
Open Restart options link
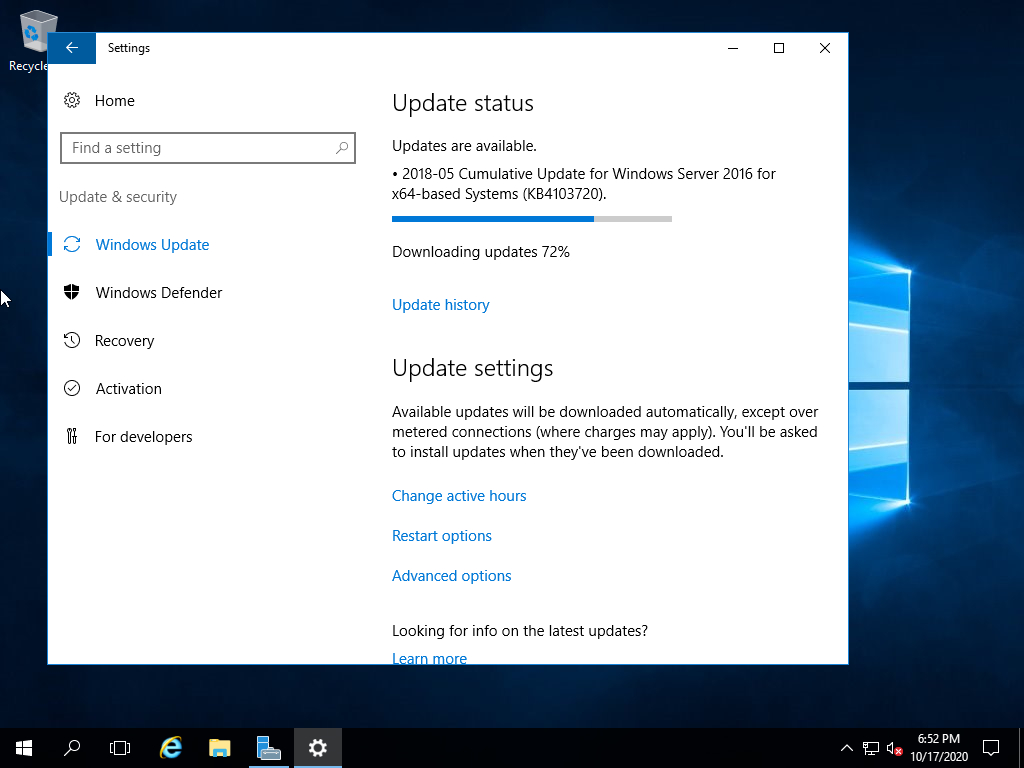click(x=441, y=536)
